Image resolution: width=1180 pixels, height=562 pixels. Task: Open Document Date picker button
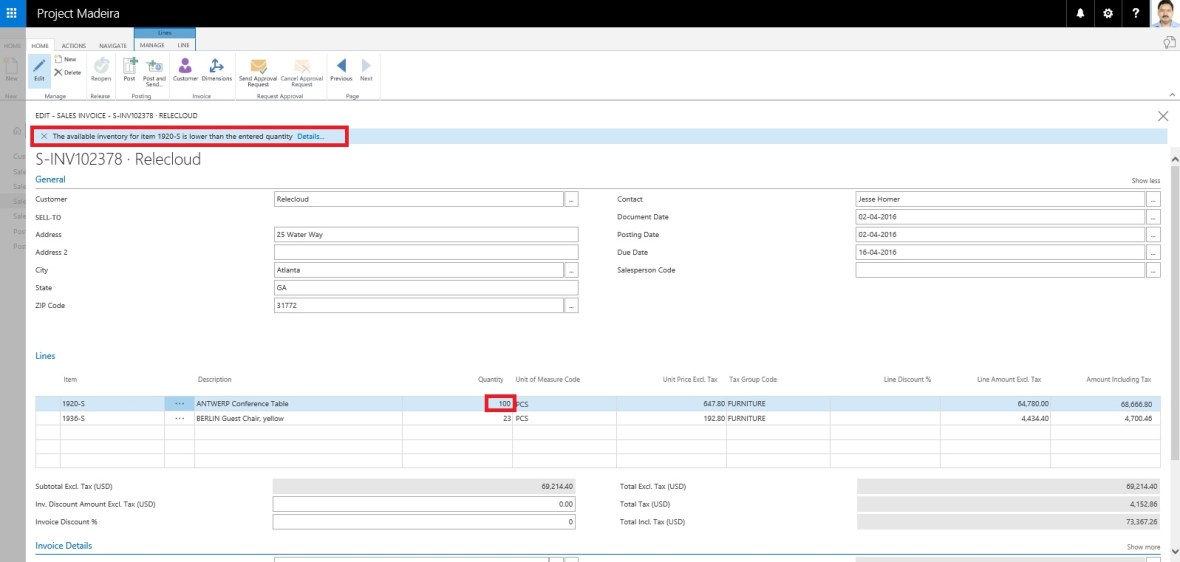(x=1153, y=217)
